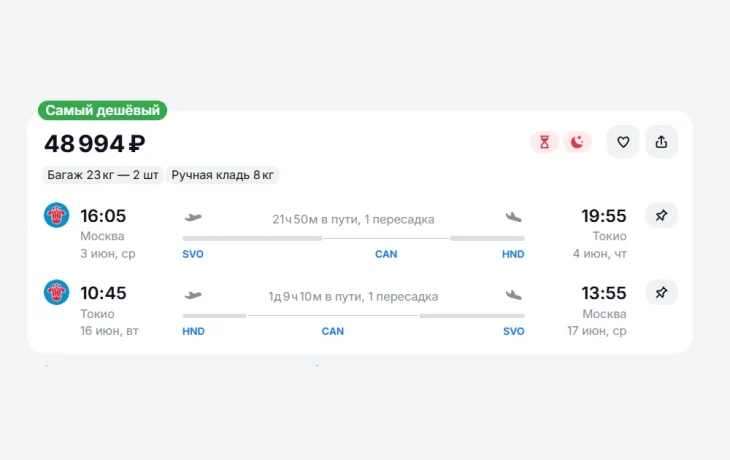Image resolution: width=730 pixels, height=460 pixels.
Task: Click HND arrival code on outbound flight
Action: pos(513,254)
